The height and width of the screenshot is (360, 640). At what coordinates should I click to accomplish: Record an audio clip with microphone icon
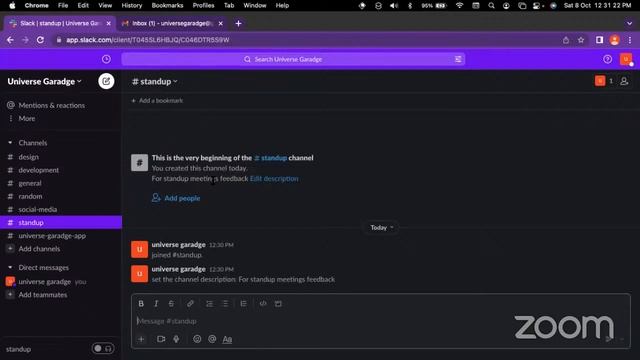click(176, 339)
